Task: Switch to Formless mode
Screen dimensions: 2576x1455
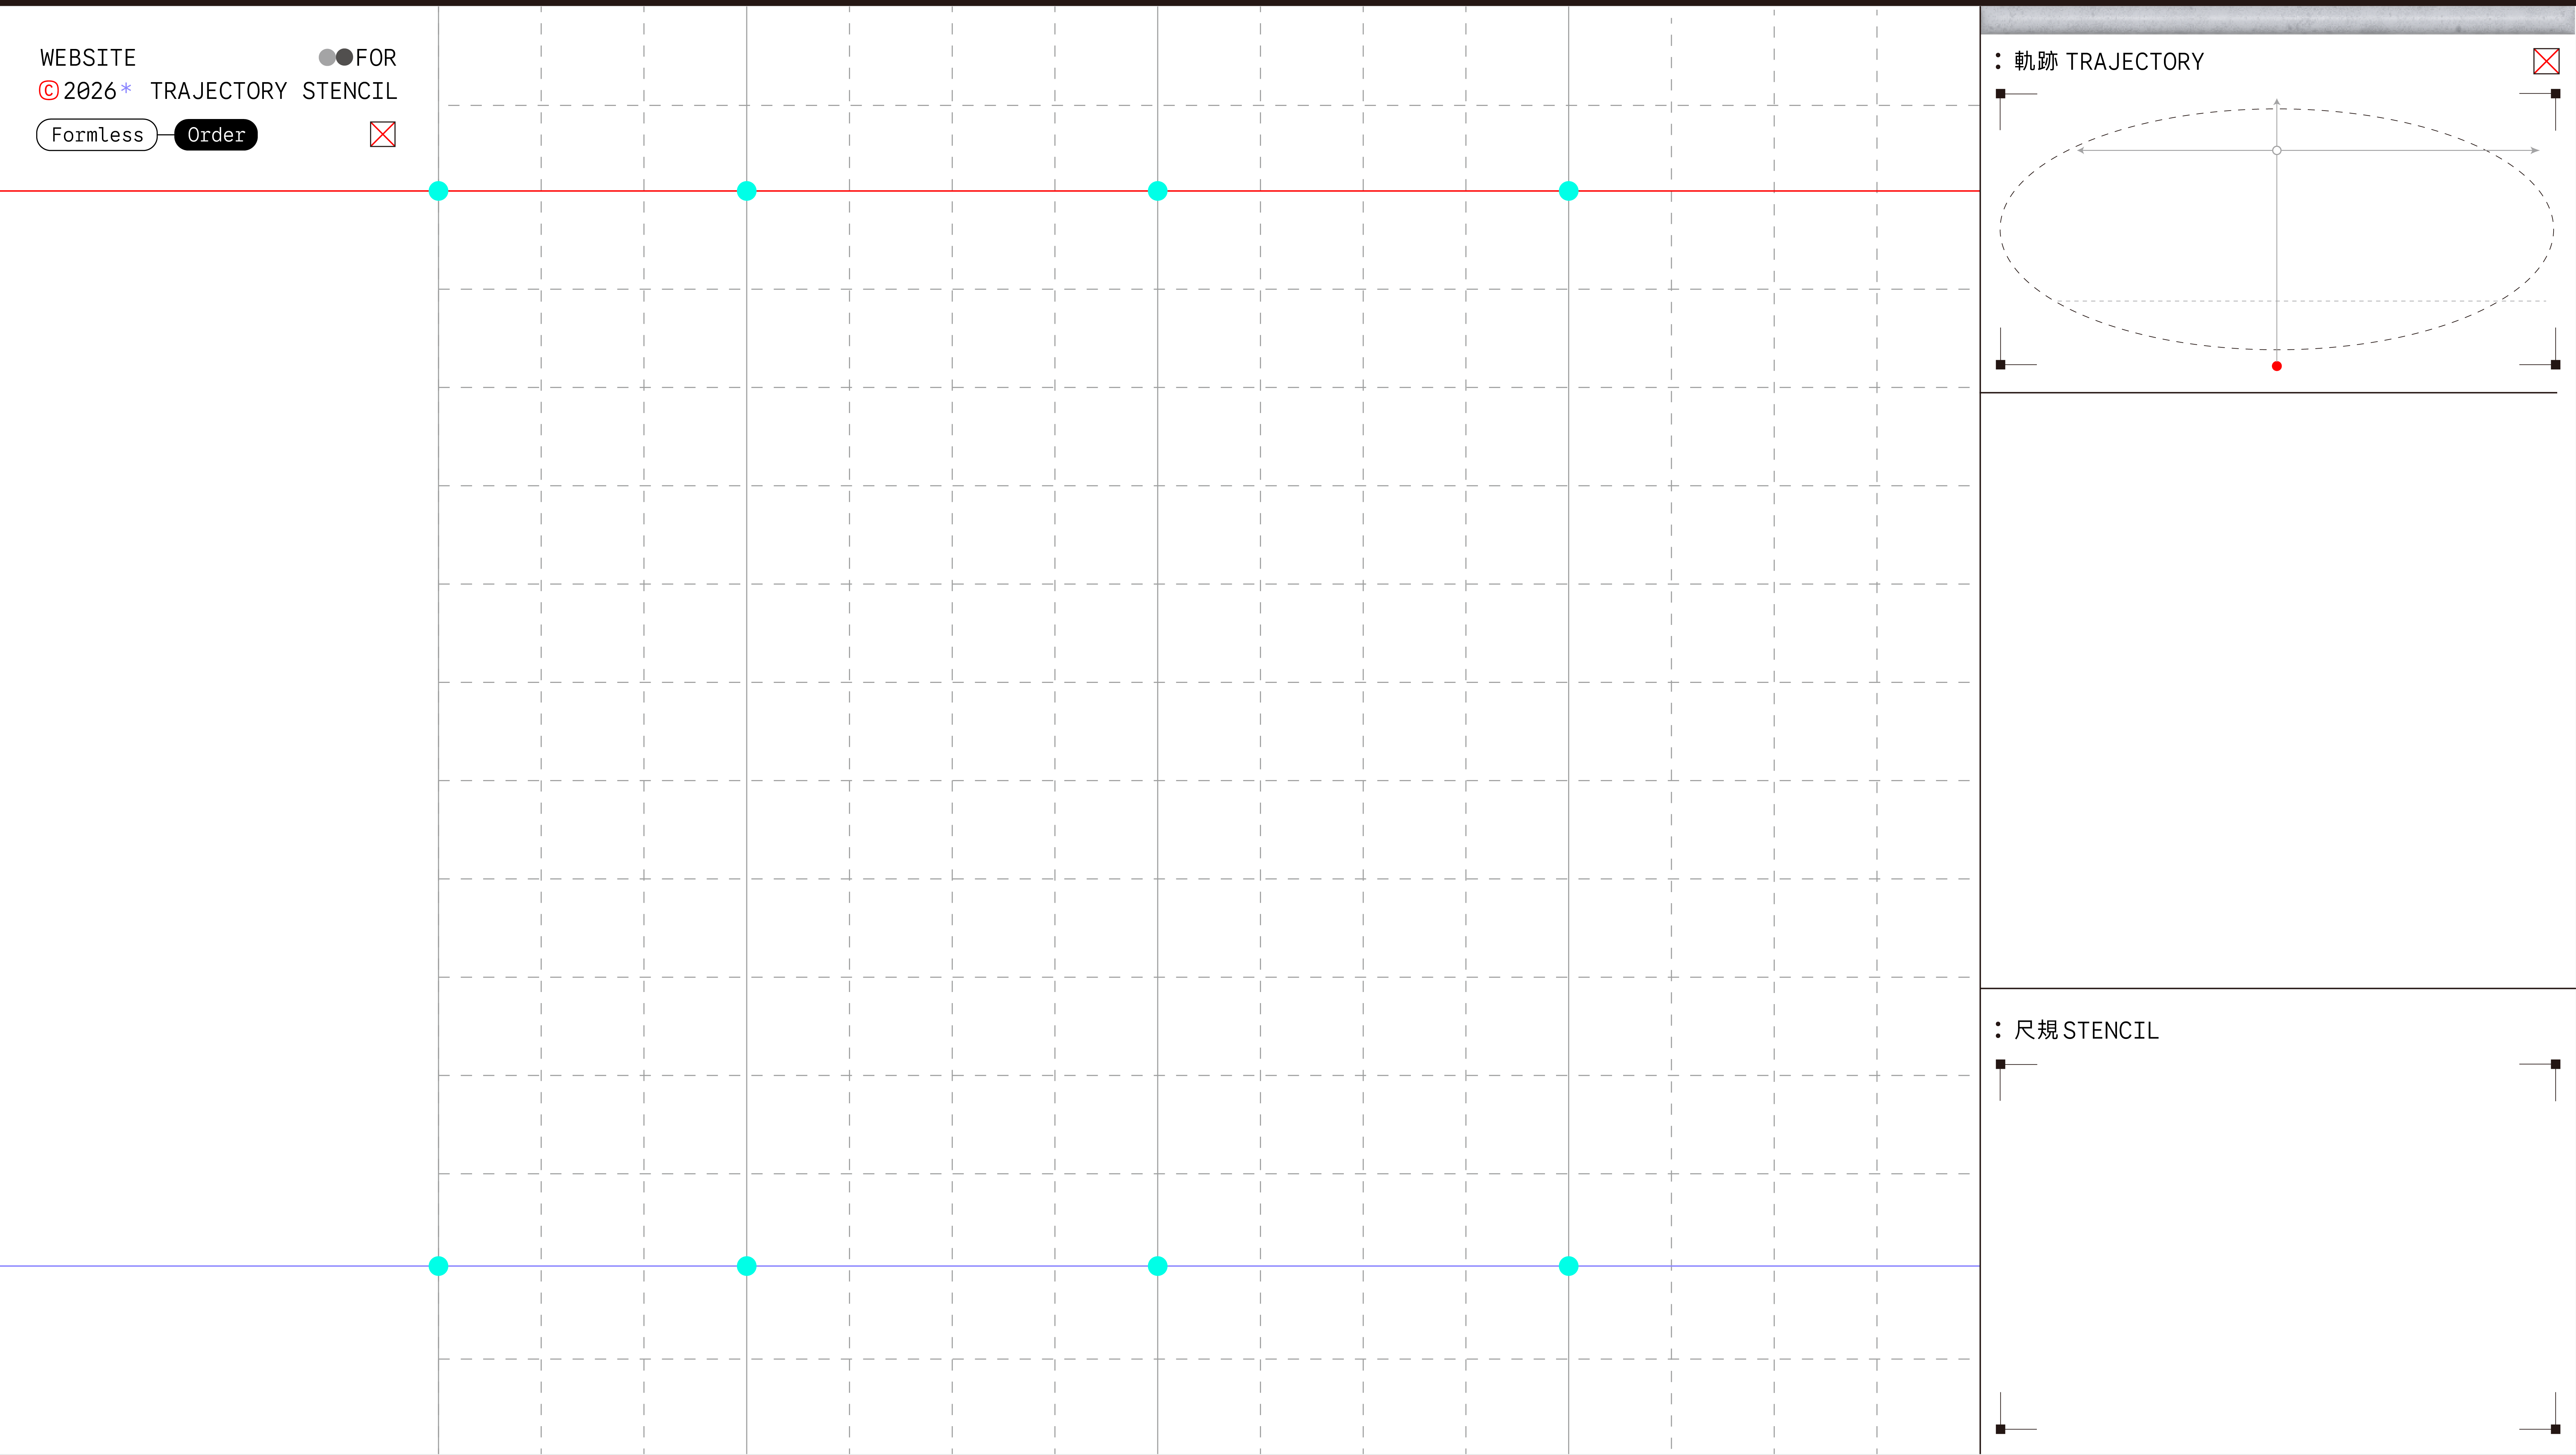Action: [97, 135]
